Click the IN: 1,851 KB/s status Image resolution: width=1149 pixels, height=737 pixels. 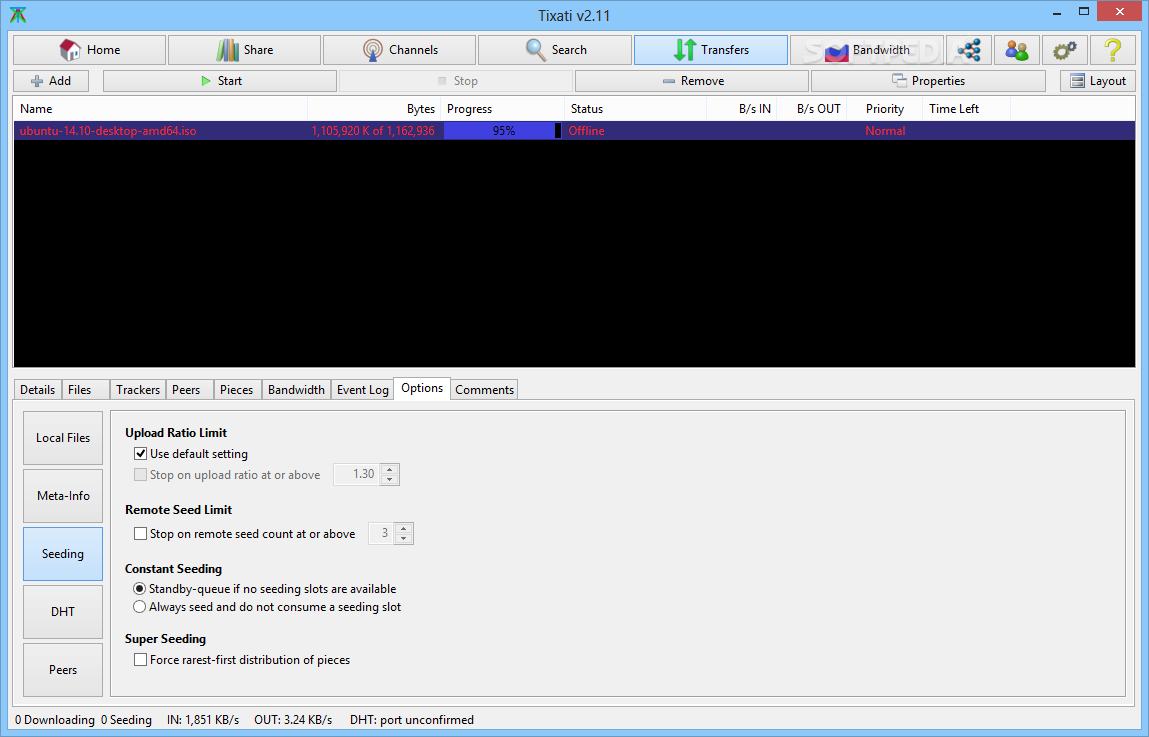[203, 719]
